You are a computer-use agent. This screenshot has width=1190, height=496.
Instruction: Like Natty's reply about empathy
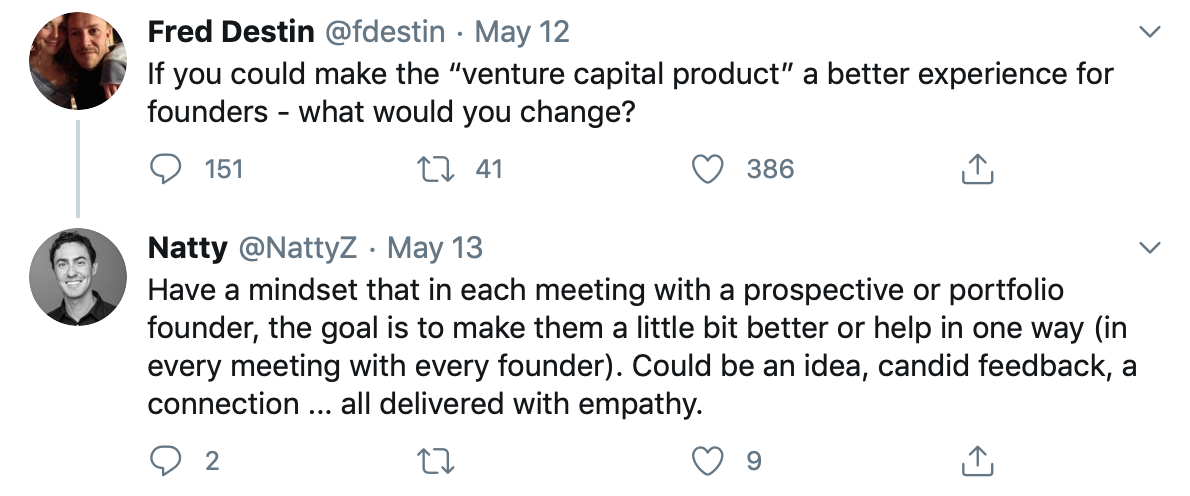[709, 461]
